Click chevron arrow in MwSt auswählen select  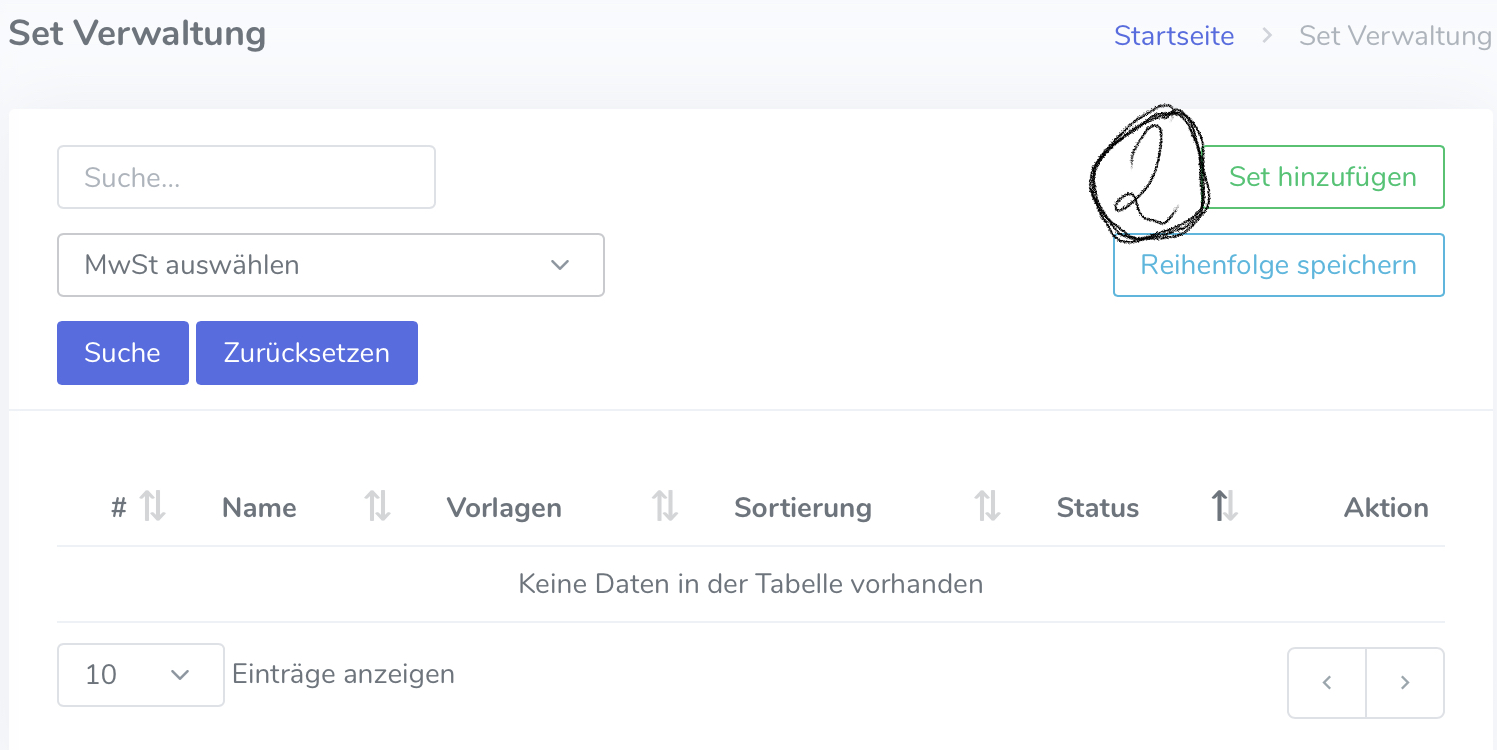pyautogui.click(x=560, y=265)
